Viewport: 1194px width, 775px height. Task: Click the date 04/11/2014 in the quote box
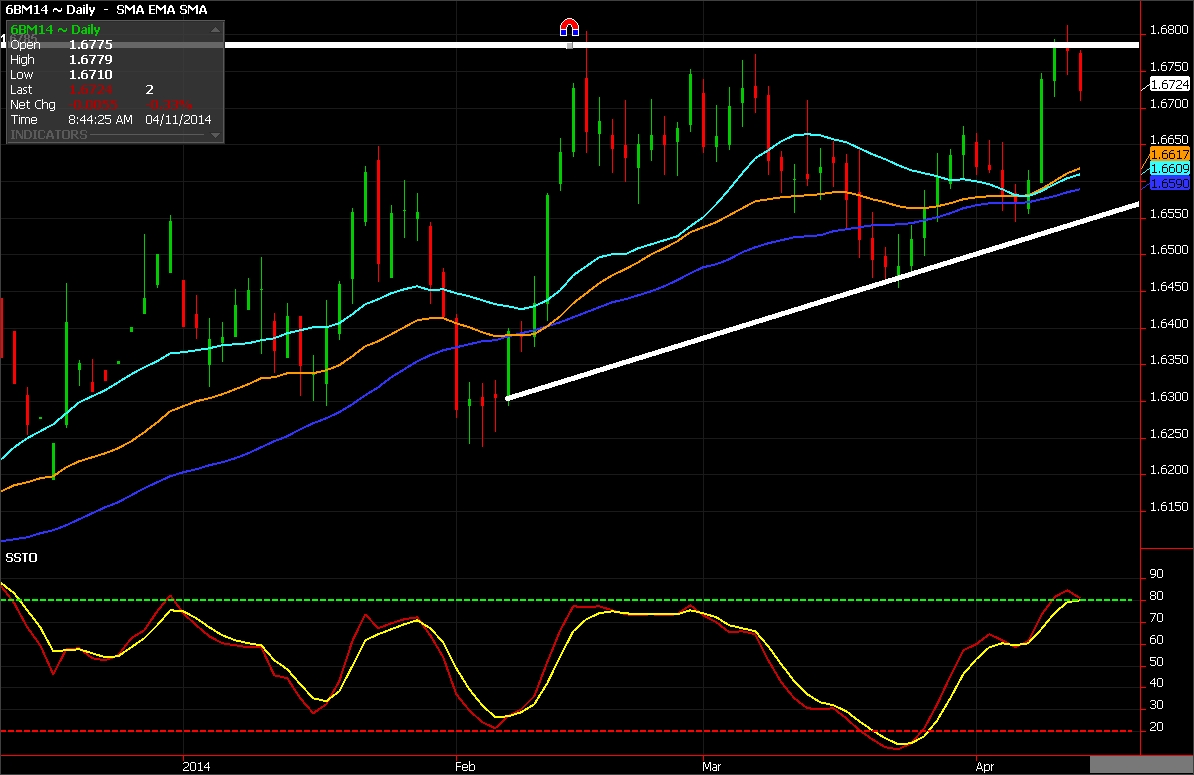click(x=178, y=120)
